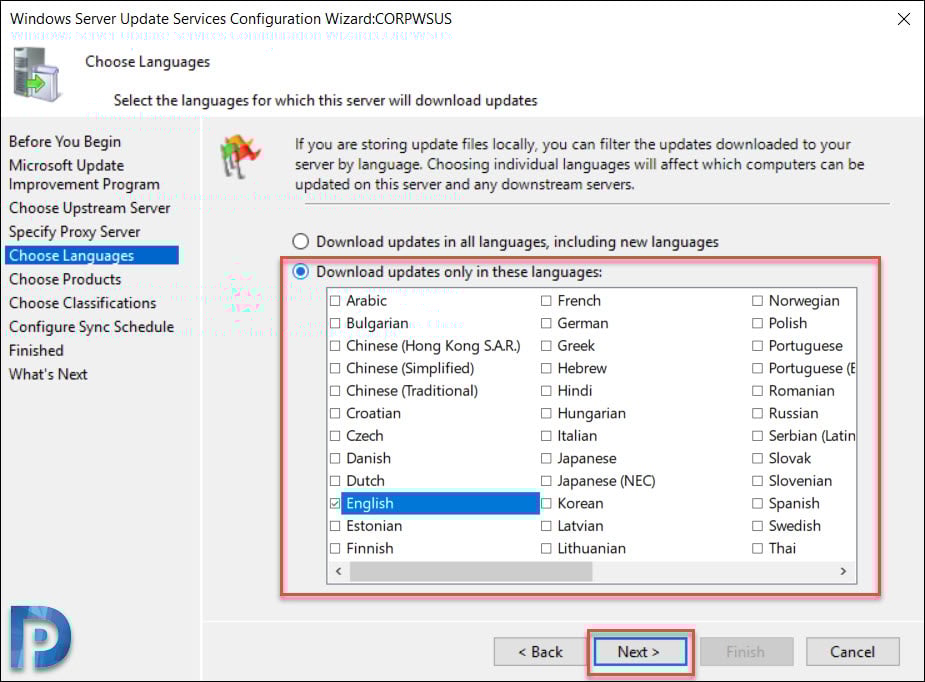925x682 pixels.
Task: Check the Portuguese language checkbox
Action: [x=757, y=346]
